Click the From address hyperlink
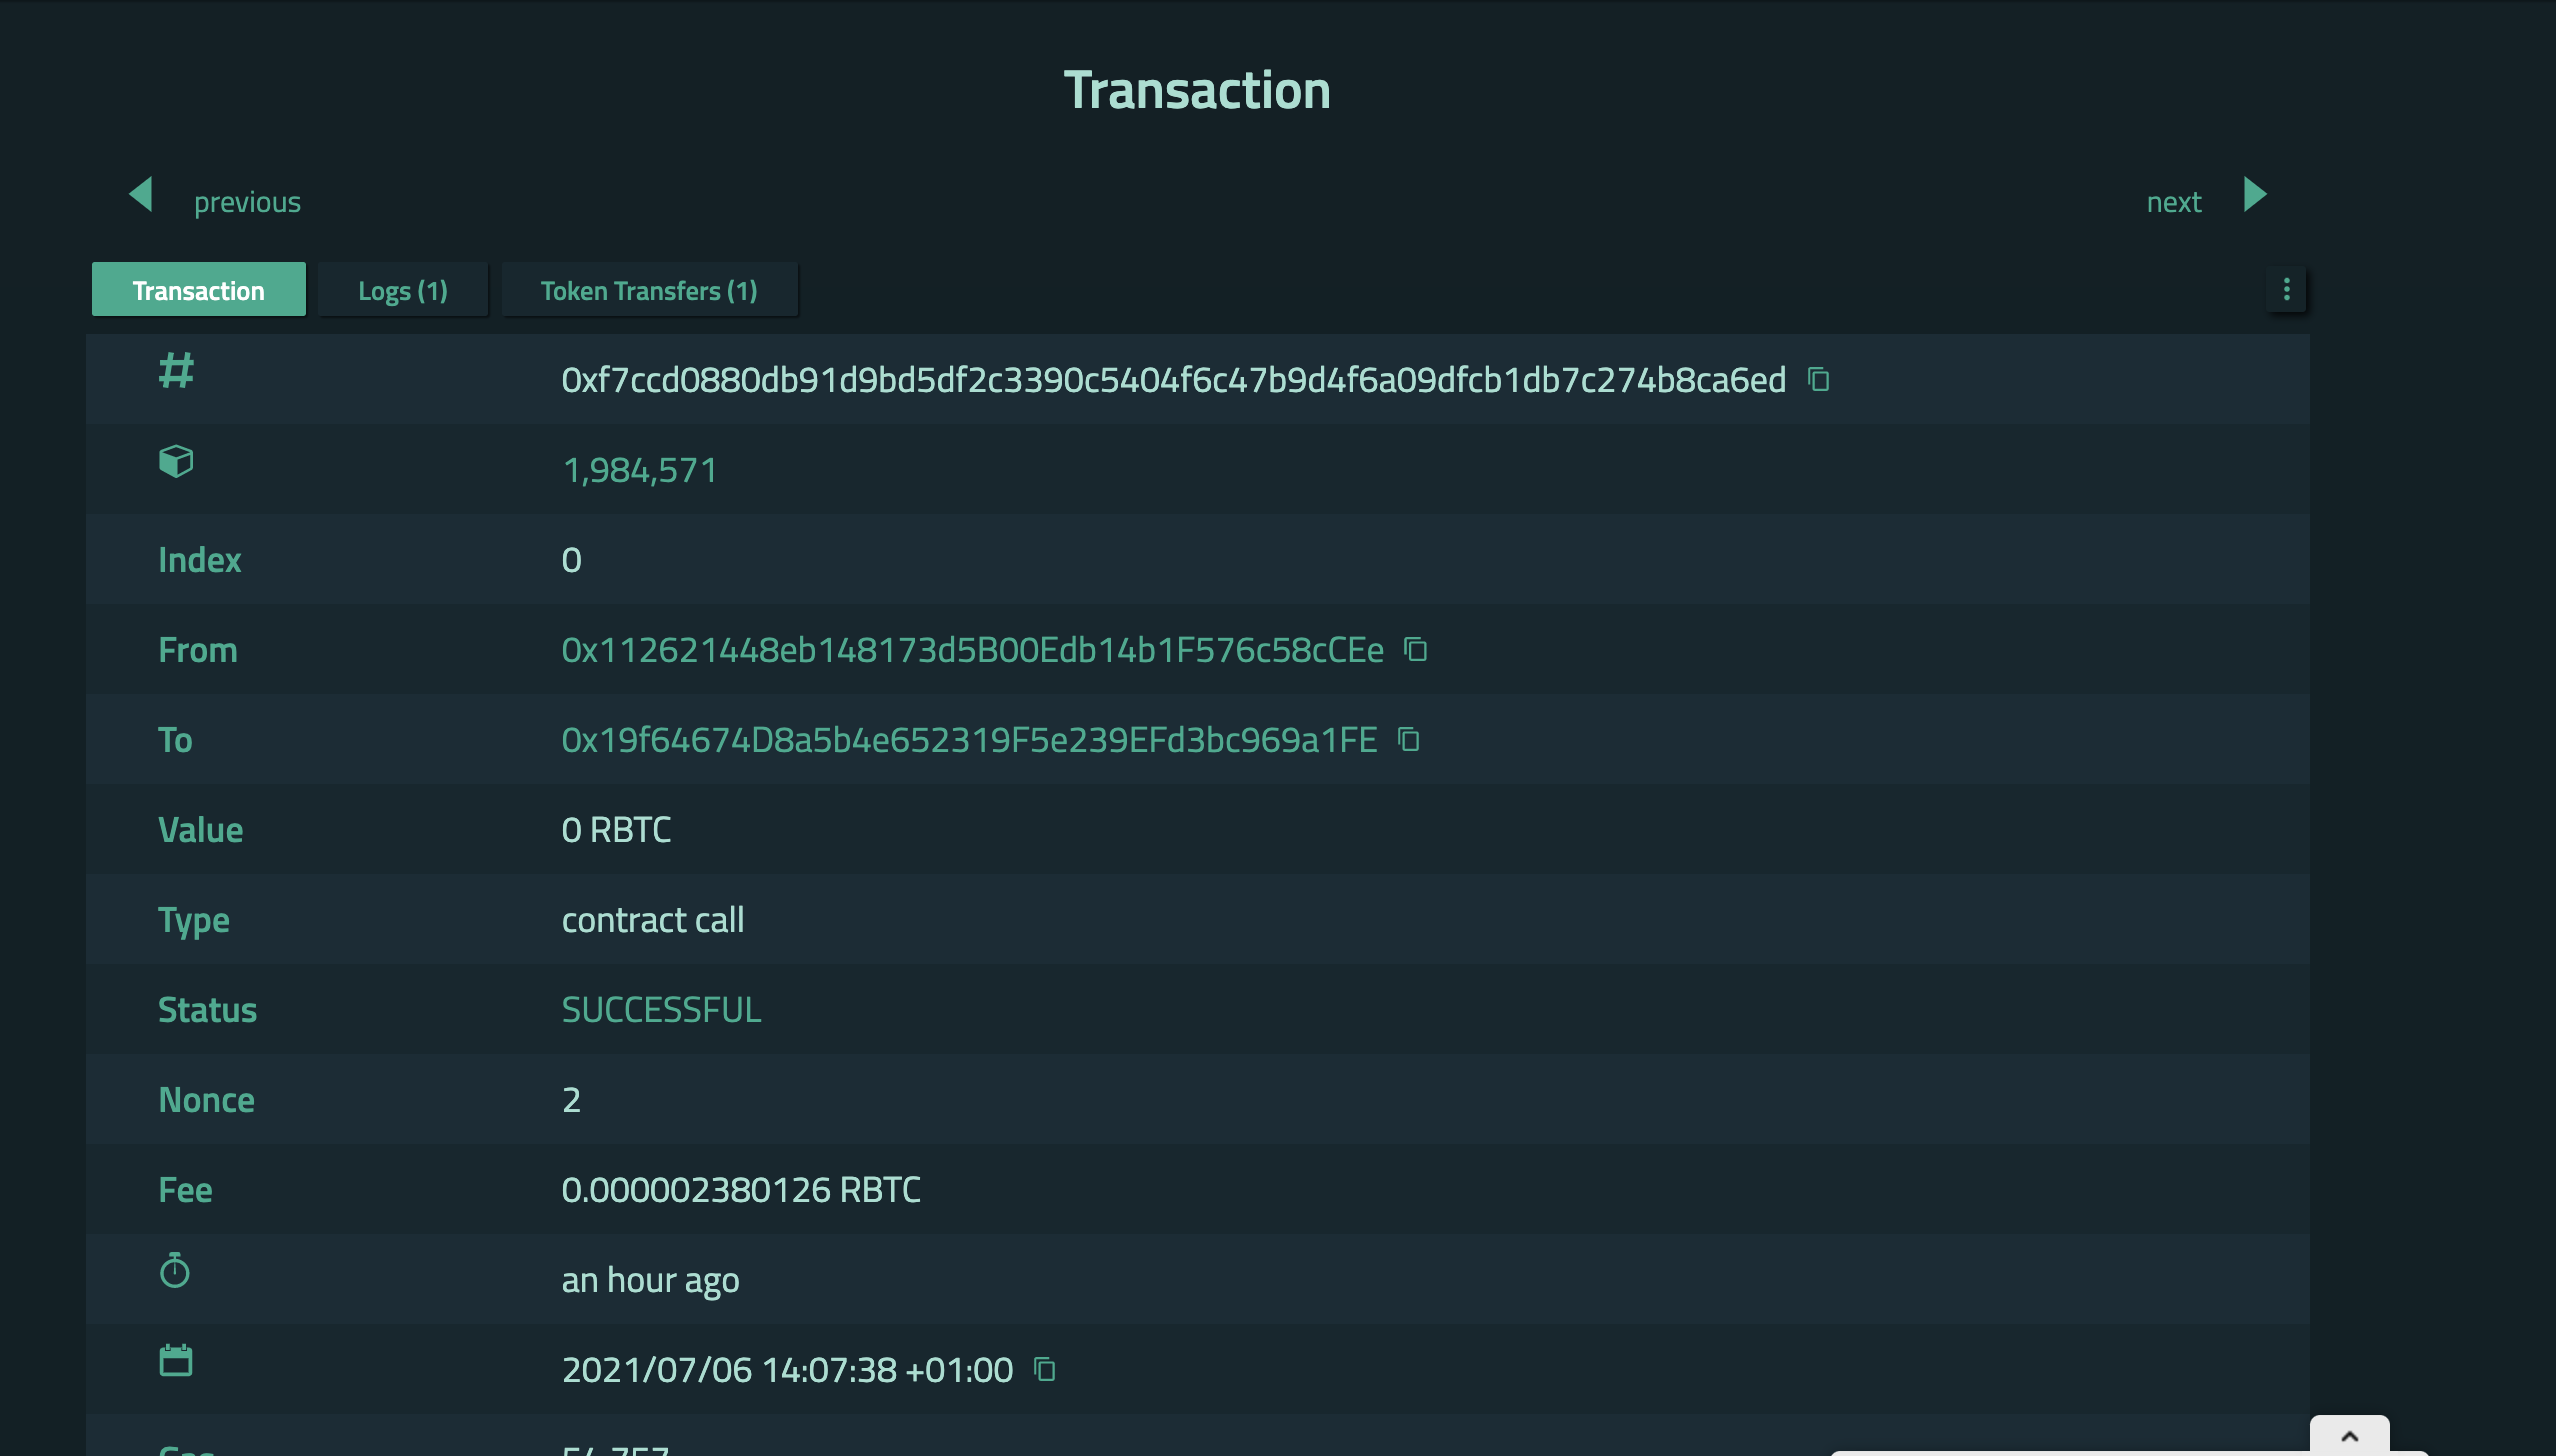This screenshot has width=2556, height=1456. (x=973, y=648)
